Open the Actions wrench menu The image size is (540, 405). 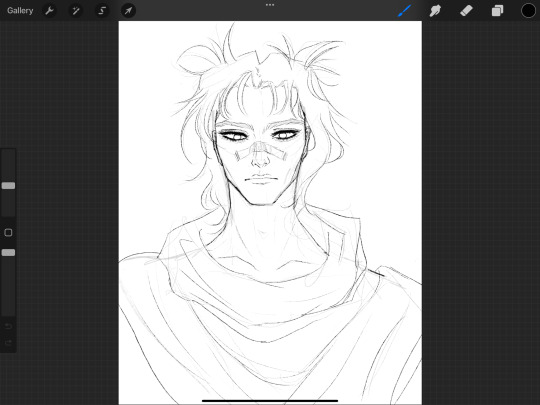click(49, 11)
